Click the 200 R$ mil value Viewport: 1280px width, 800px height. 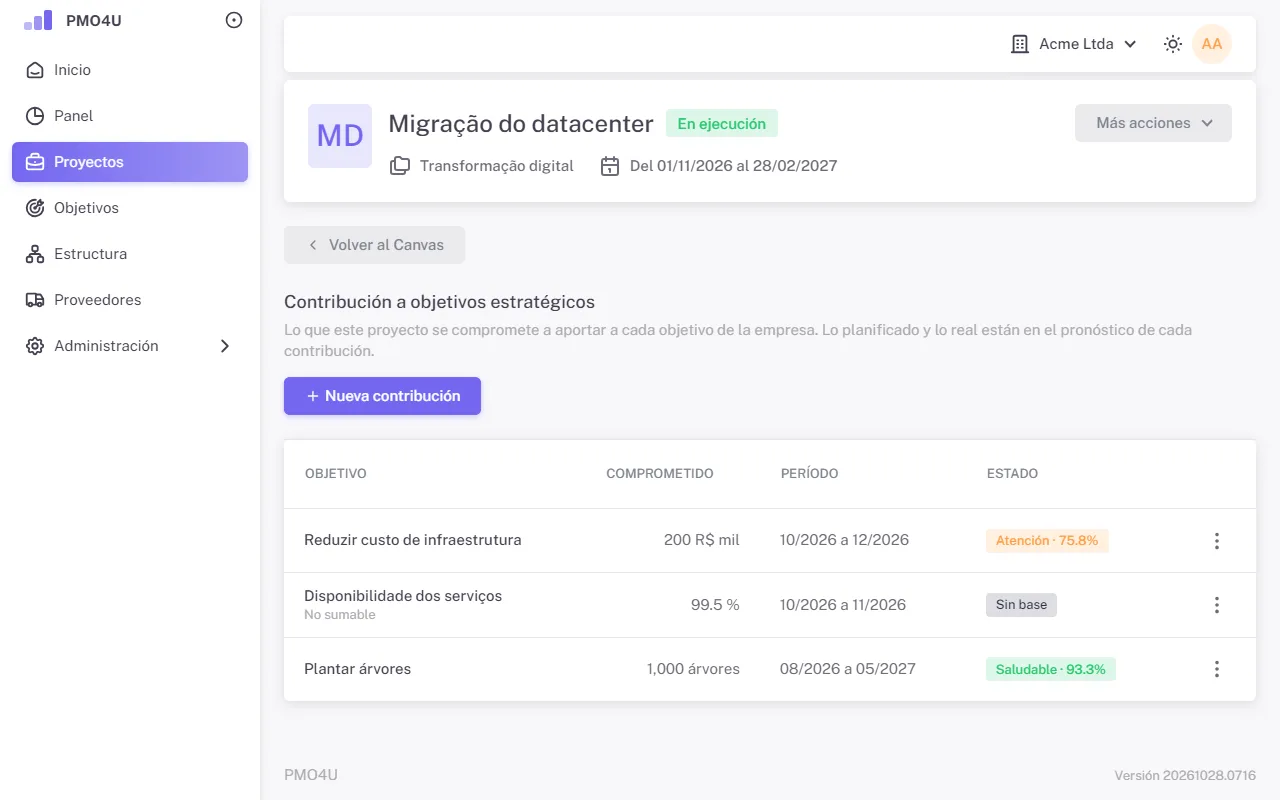pyautogui.click(x=702, y=540)
